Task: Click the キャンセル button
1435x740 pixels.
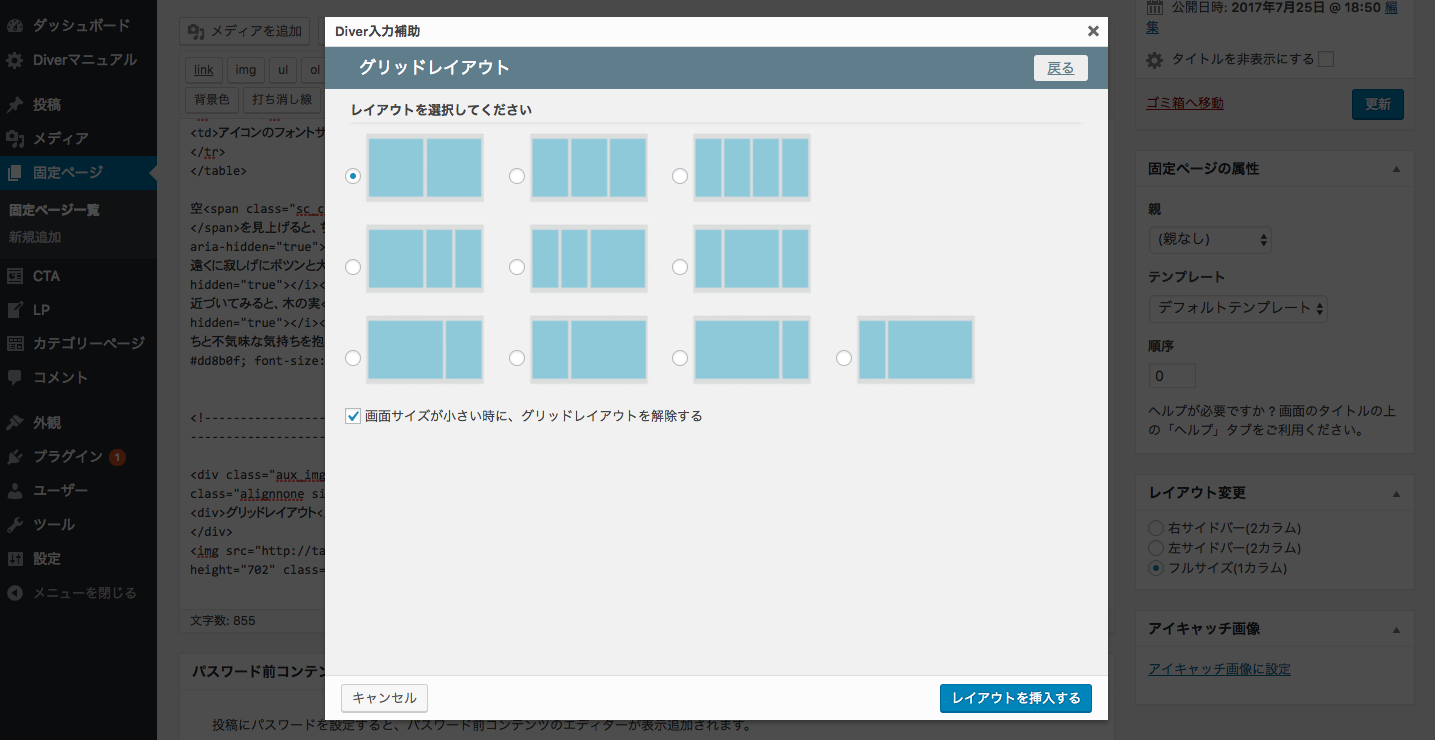Action: (x=384, y=698)
